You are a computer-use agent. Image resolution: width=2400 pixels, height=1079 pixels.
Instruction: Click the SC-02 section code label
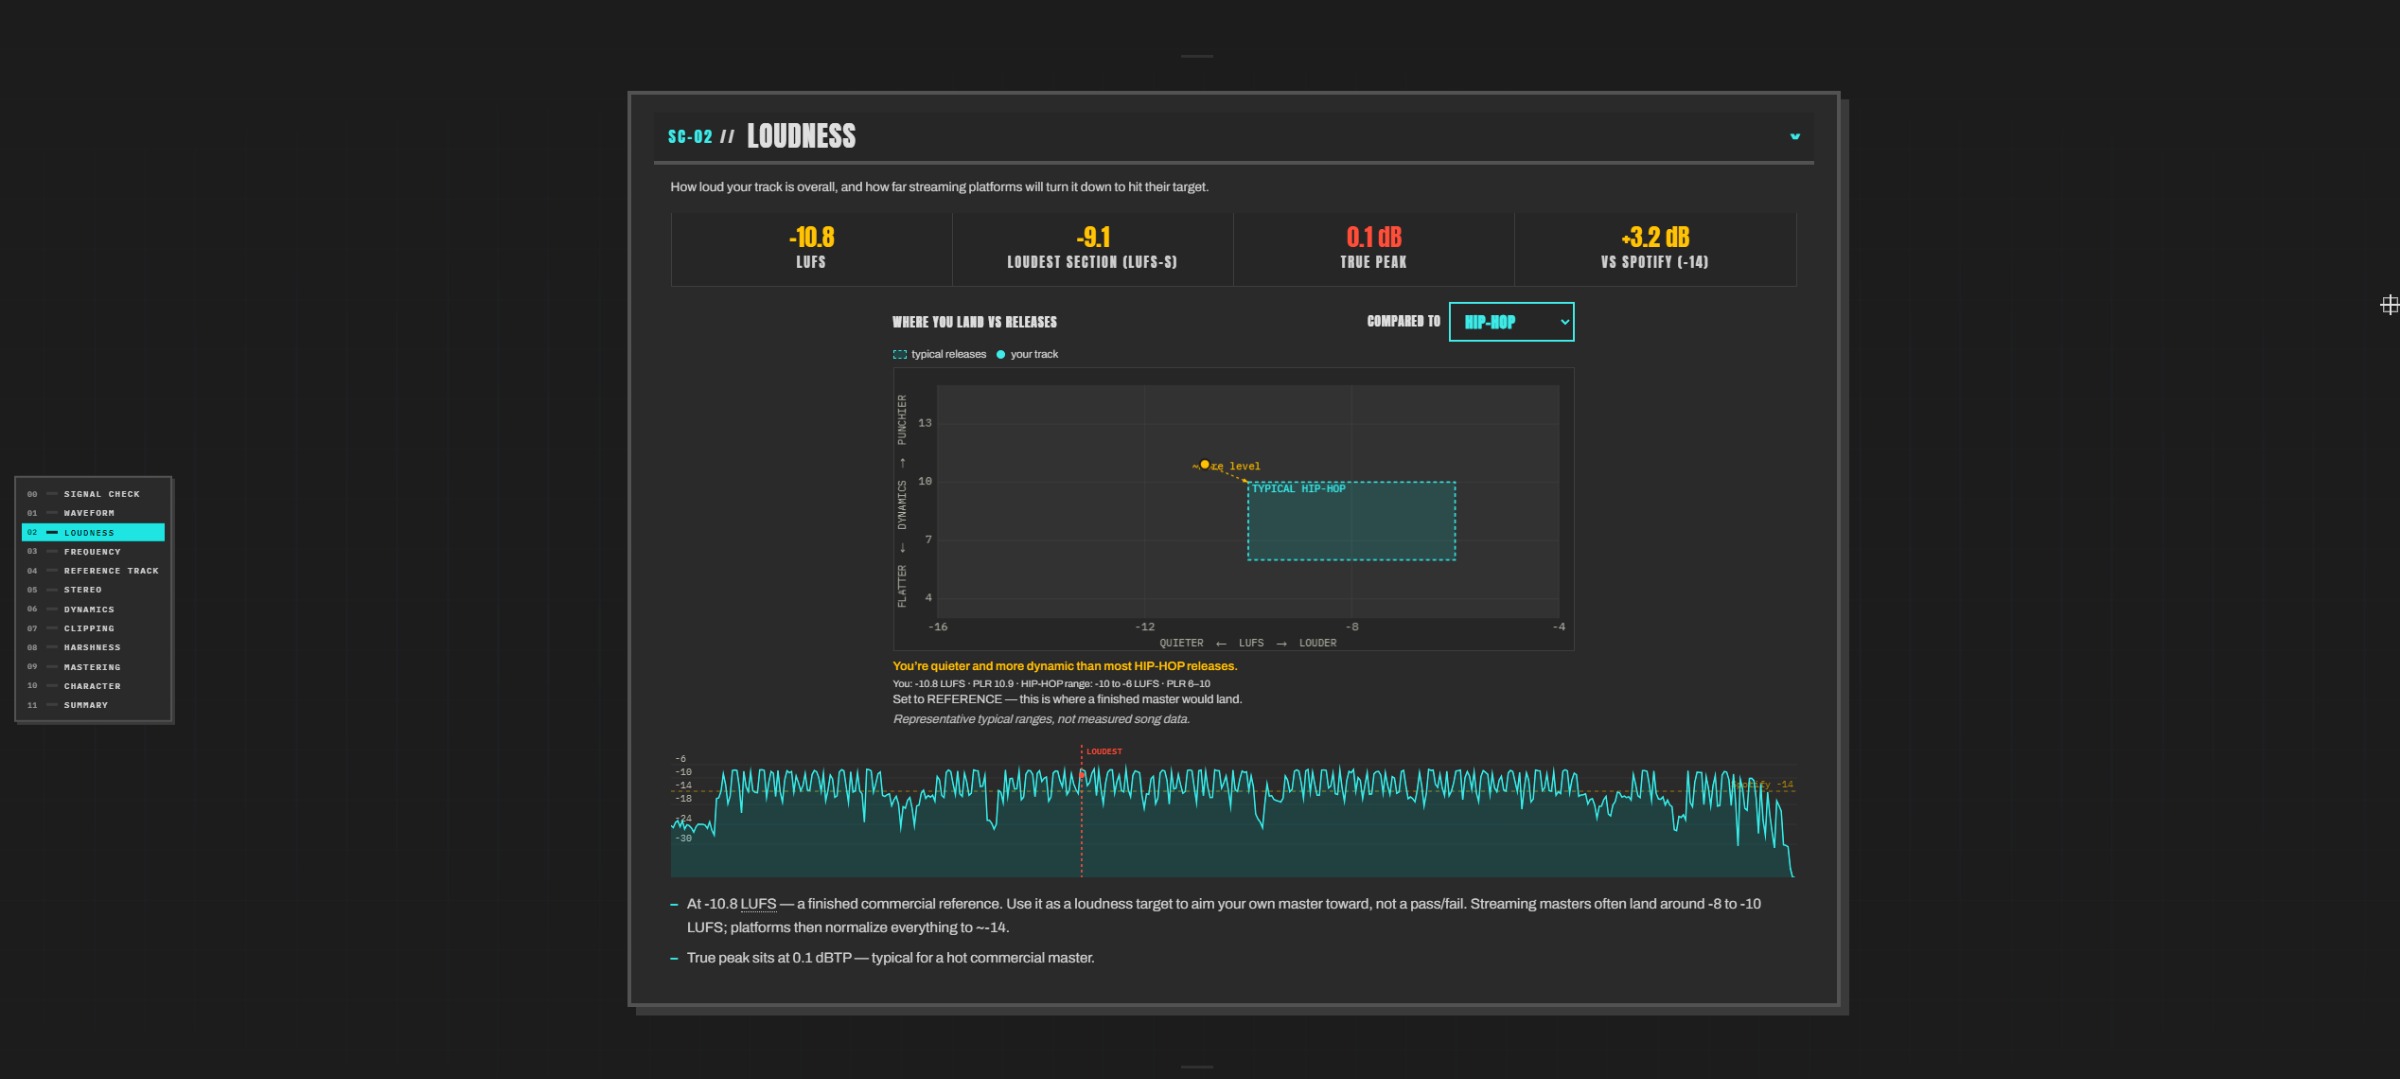(690, 136)
